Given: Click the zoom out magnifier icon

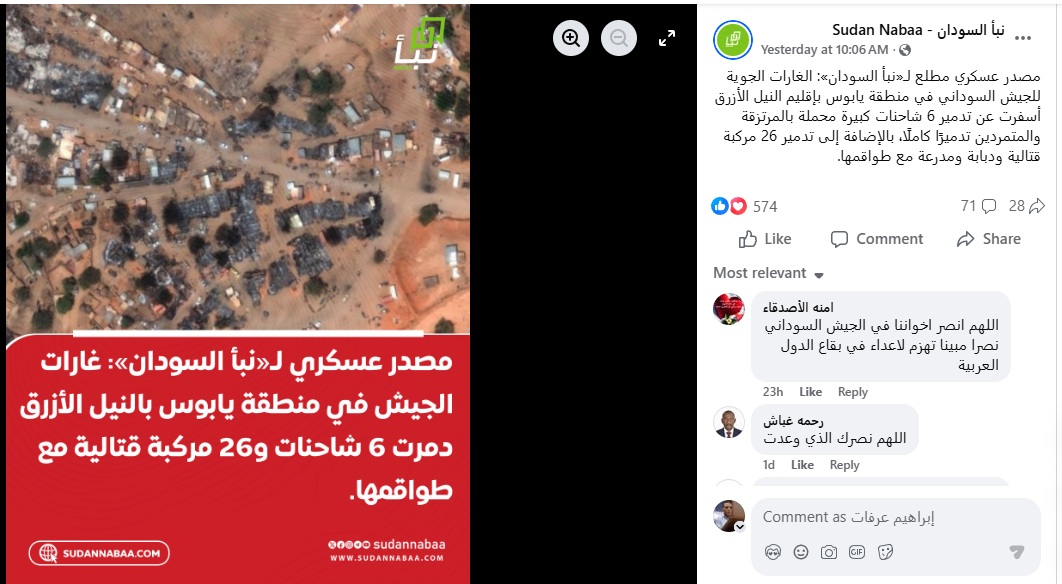Looking at the screenshot, I should pyautogui.click(x=619, y=38).
